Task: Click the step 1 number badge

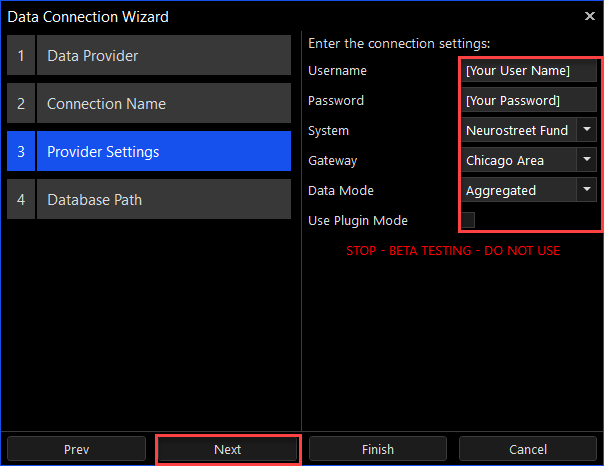Action: pos(20,56)
